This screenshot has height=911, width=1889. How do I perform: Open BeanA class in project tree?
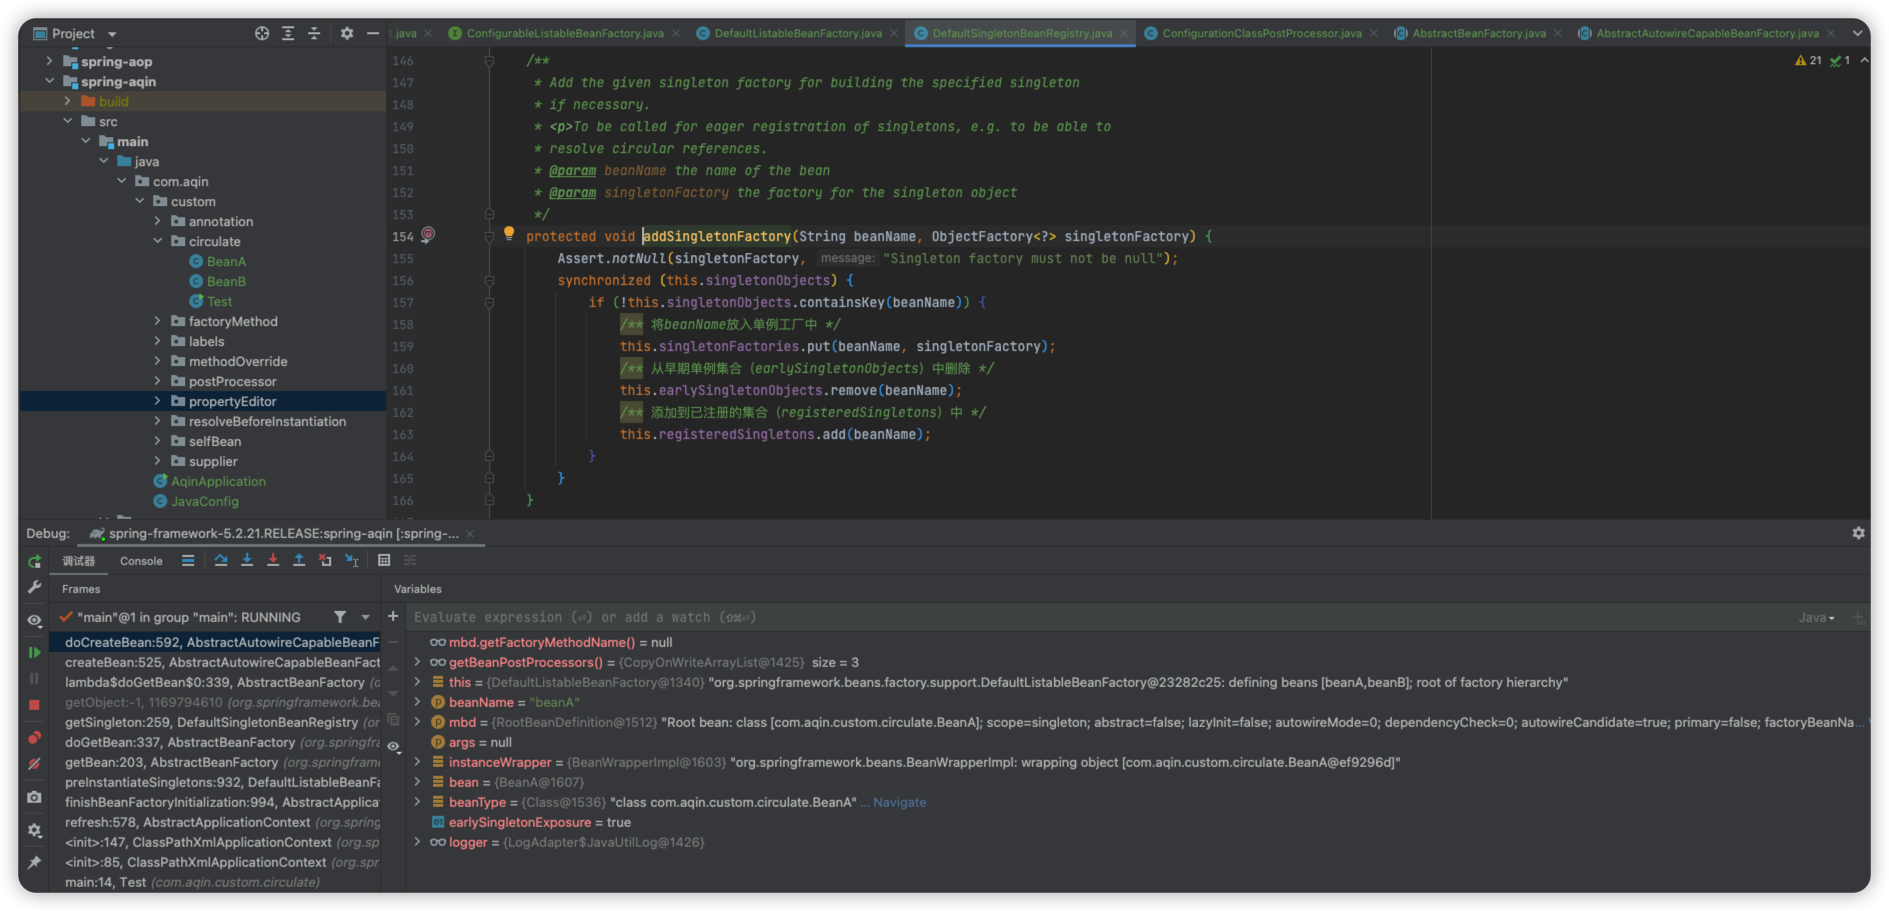(x=226, y=261)
